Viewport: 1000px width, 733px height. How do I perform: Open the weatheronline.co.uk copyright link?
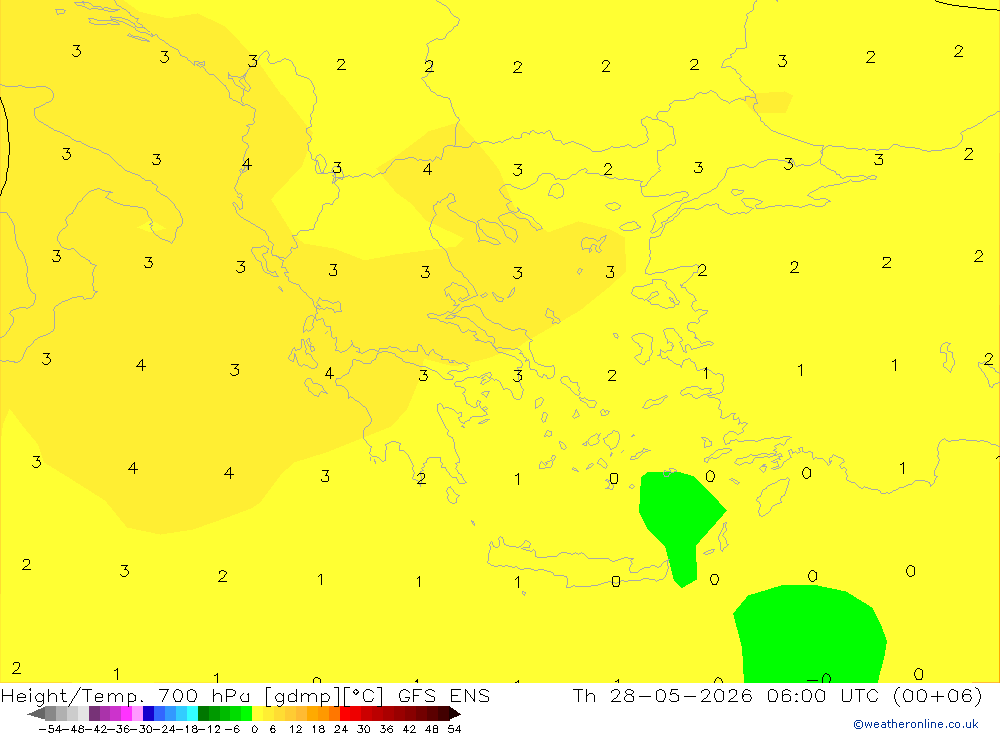tap(916, 724)
